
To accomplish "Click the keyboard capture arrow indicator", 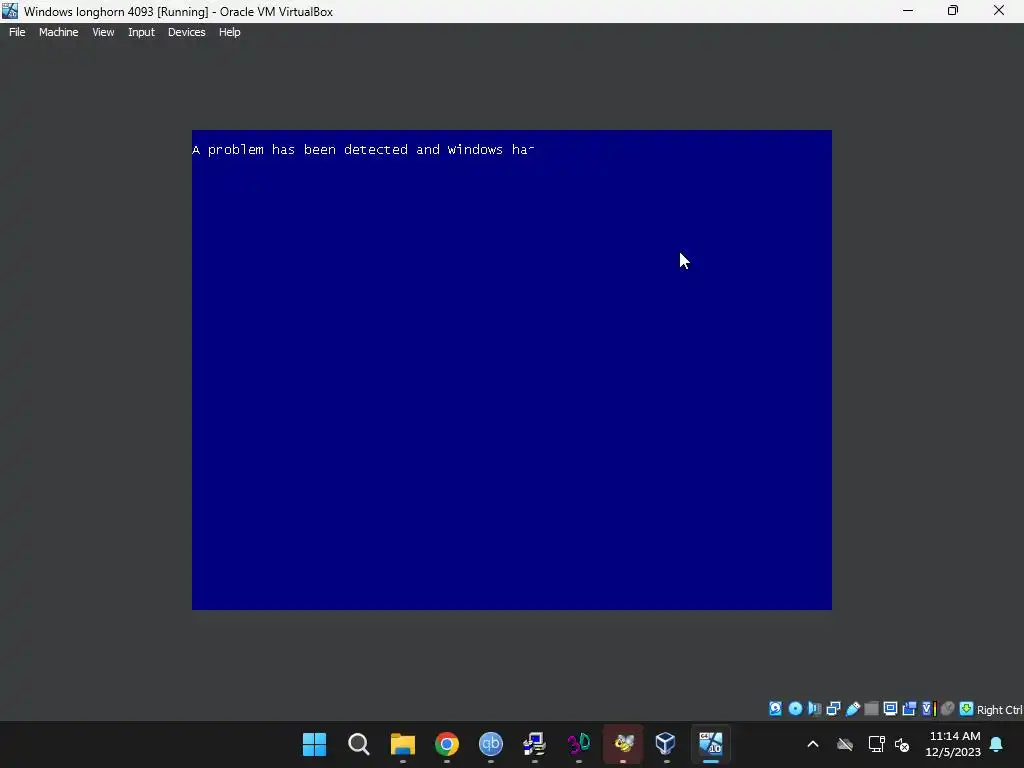I will tap(967, 709).
